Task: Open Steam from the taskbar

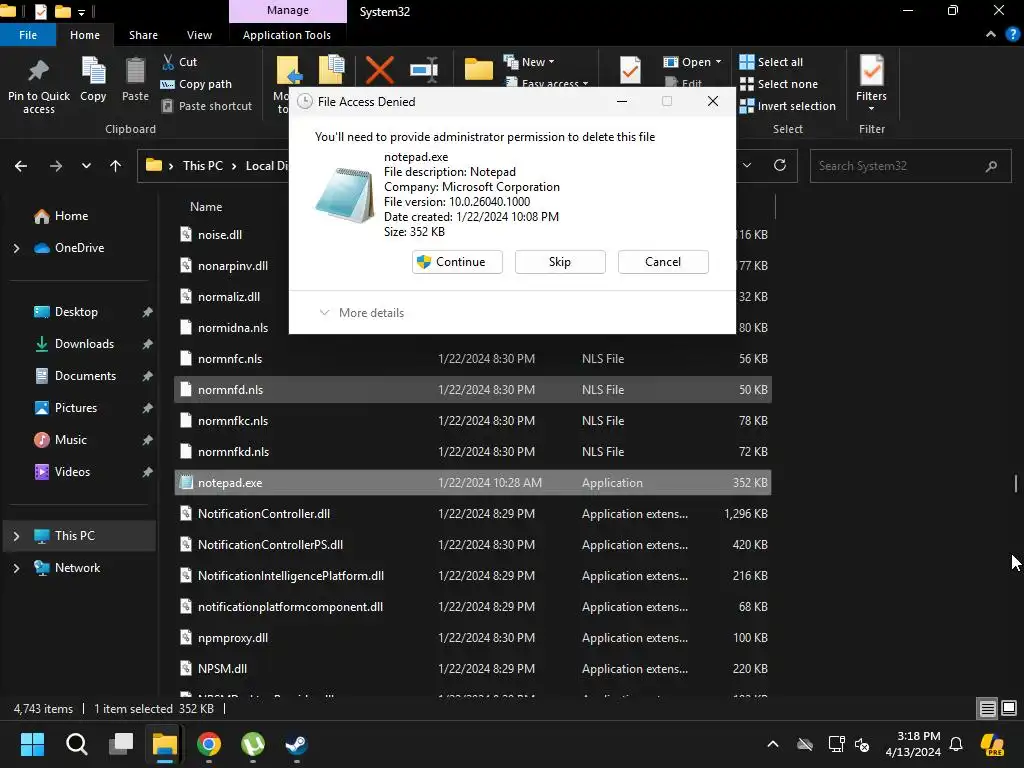Action: point(296,744)
